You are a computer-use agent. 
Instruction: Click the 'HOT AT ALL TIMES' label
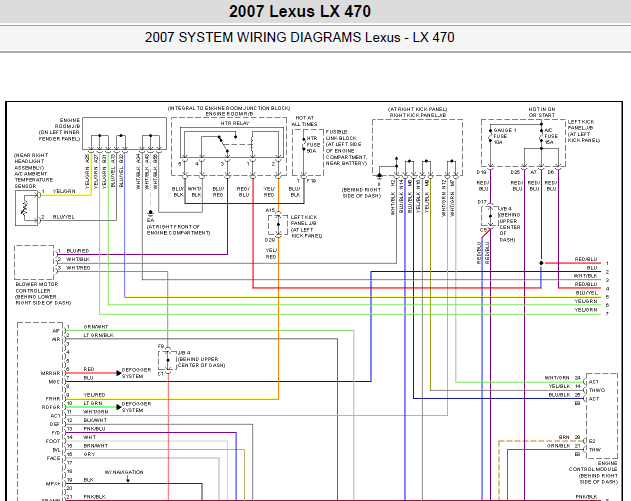tap(304, 121)
